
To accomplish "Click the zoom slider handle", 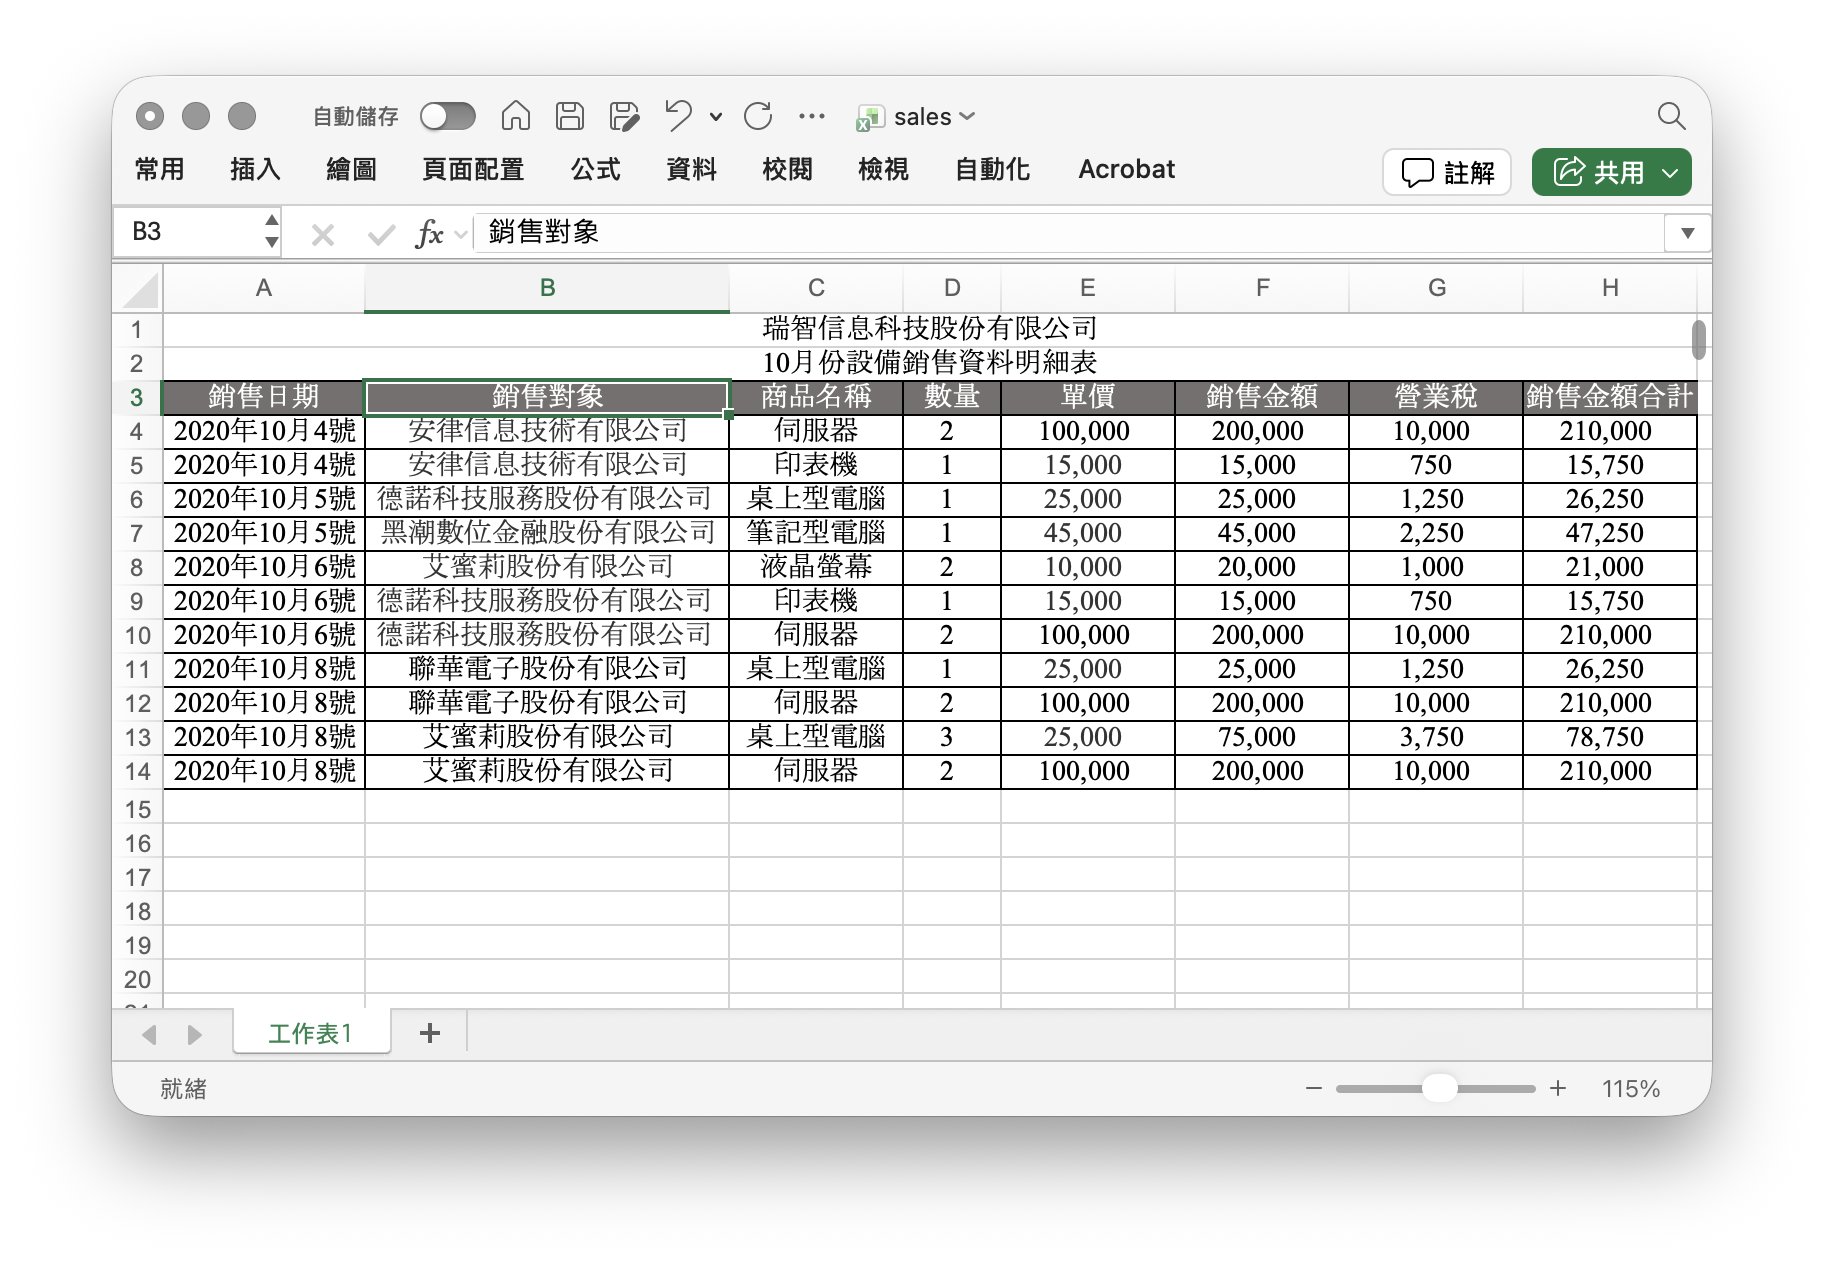I will [x=1439, y=1088].
